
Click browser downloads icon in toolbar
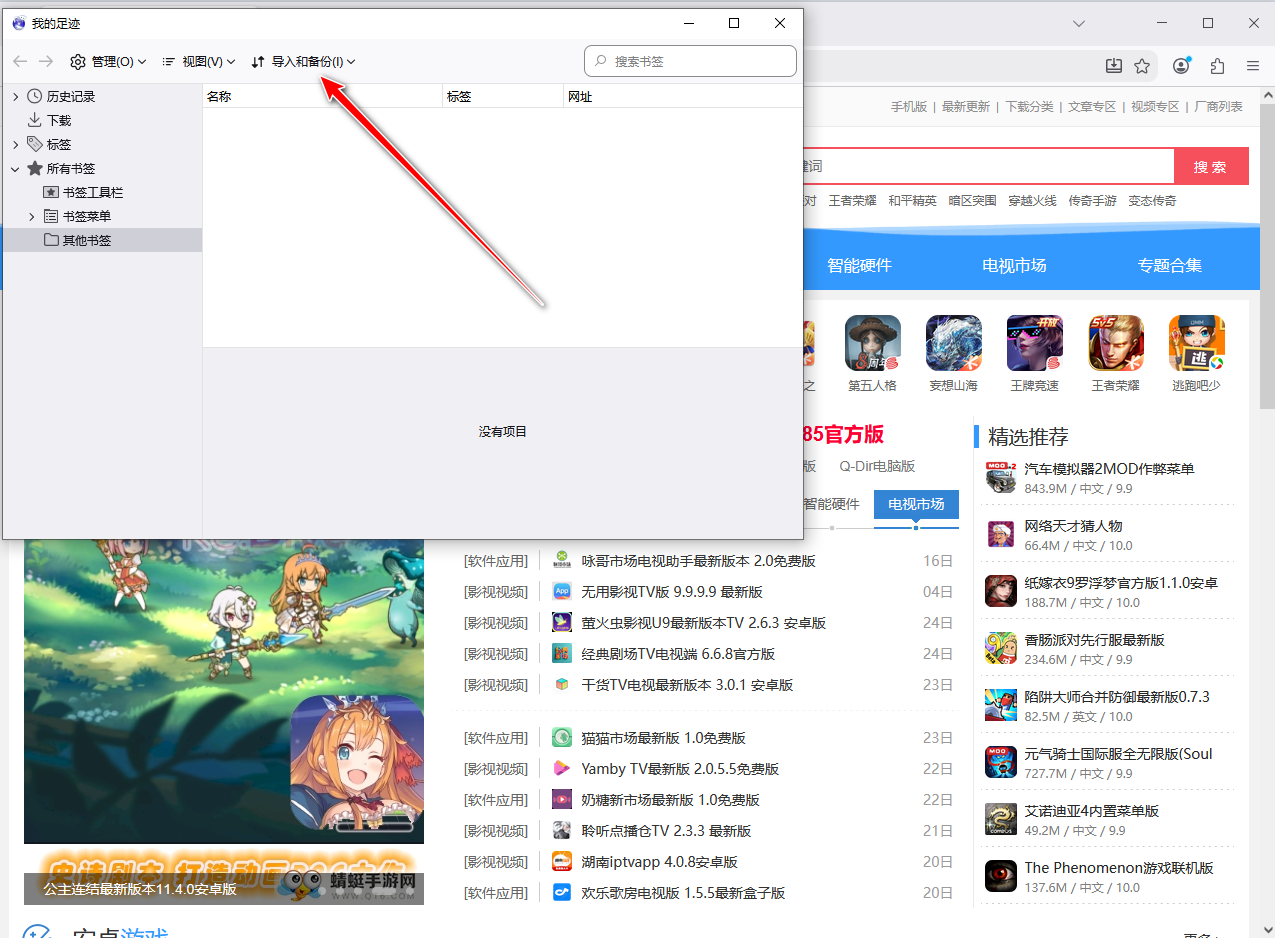pyautogui.click(x=1114, y=66)
